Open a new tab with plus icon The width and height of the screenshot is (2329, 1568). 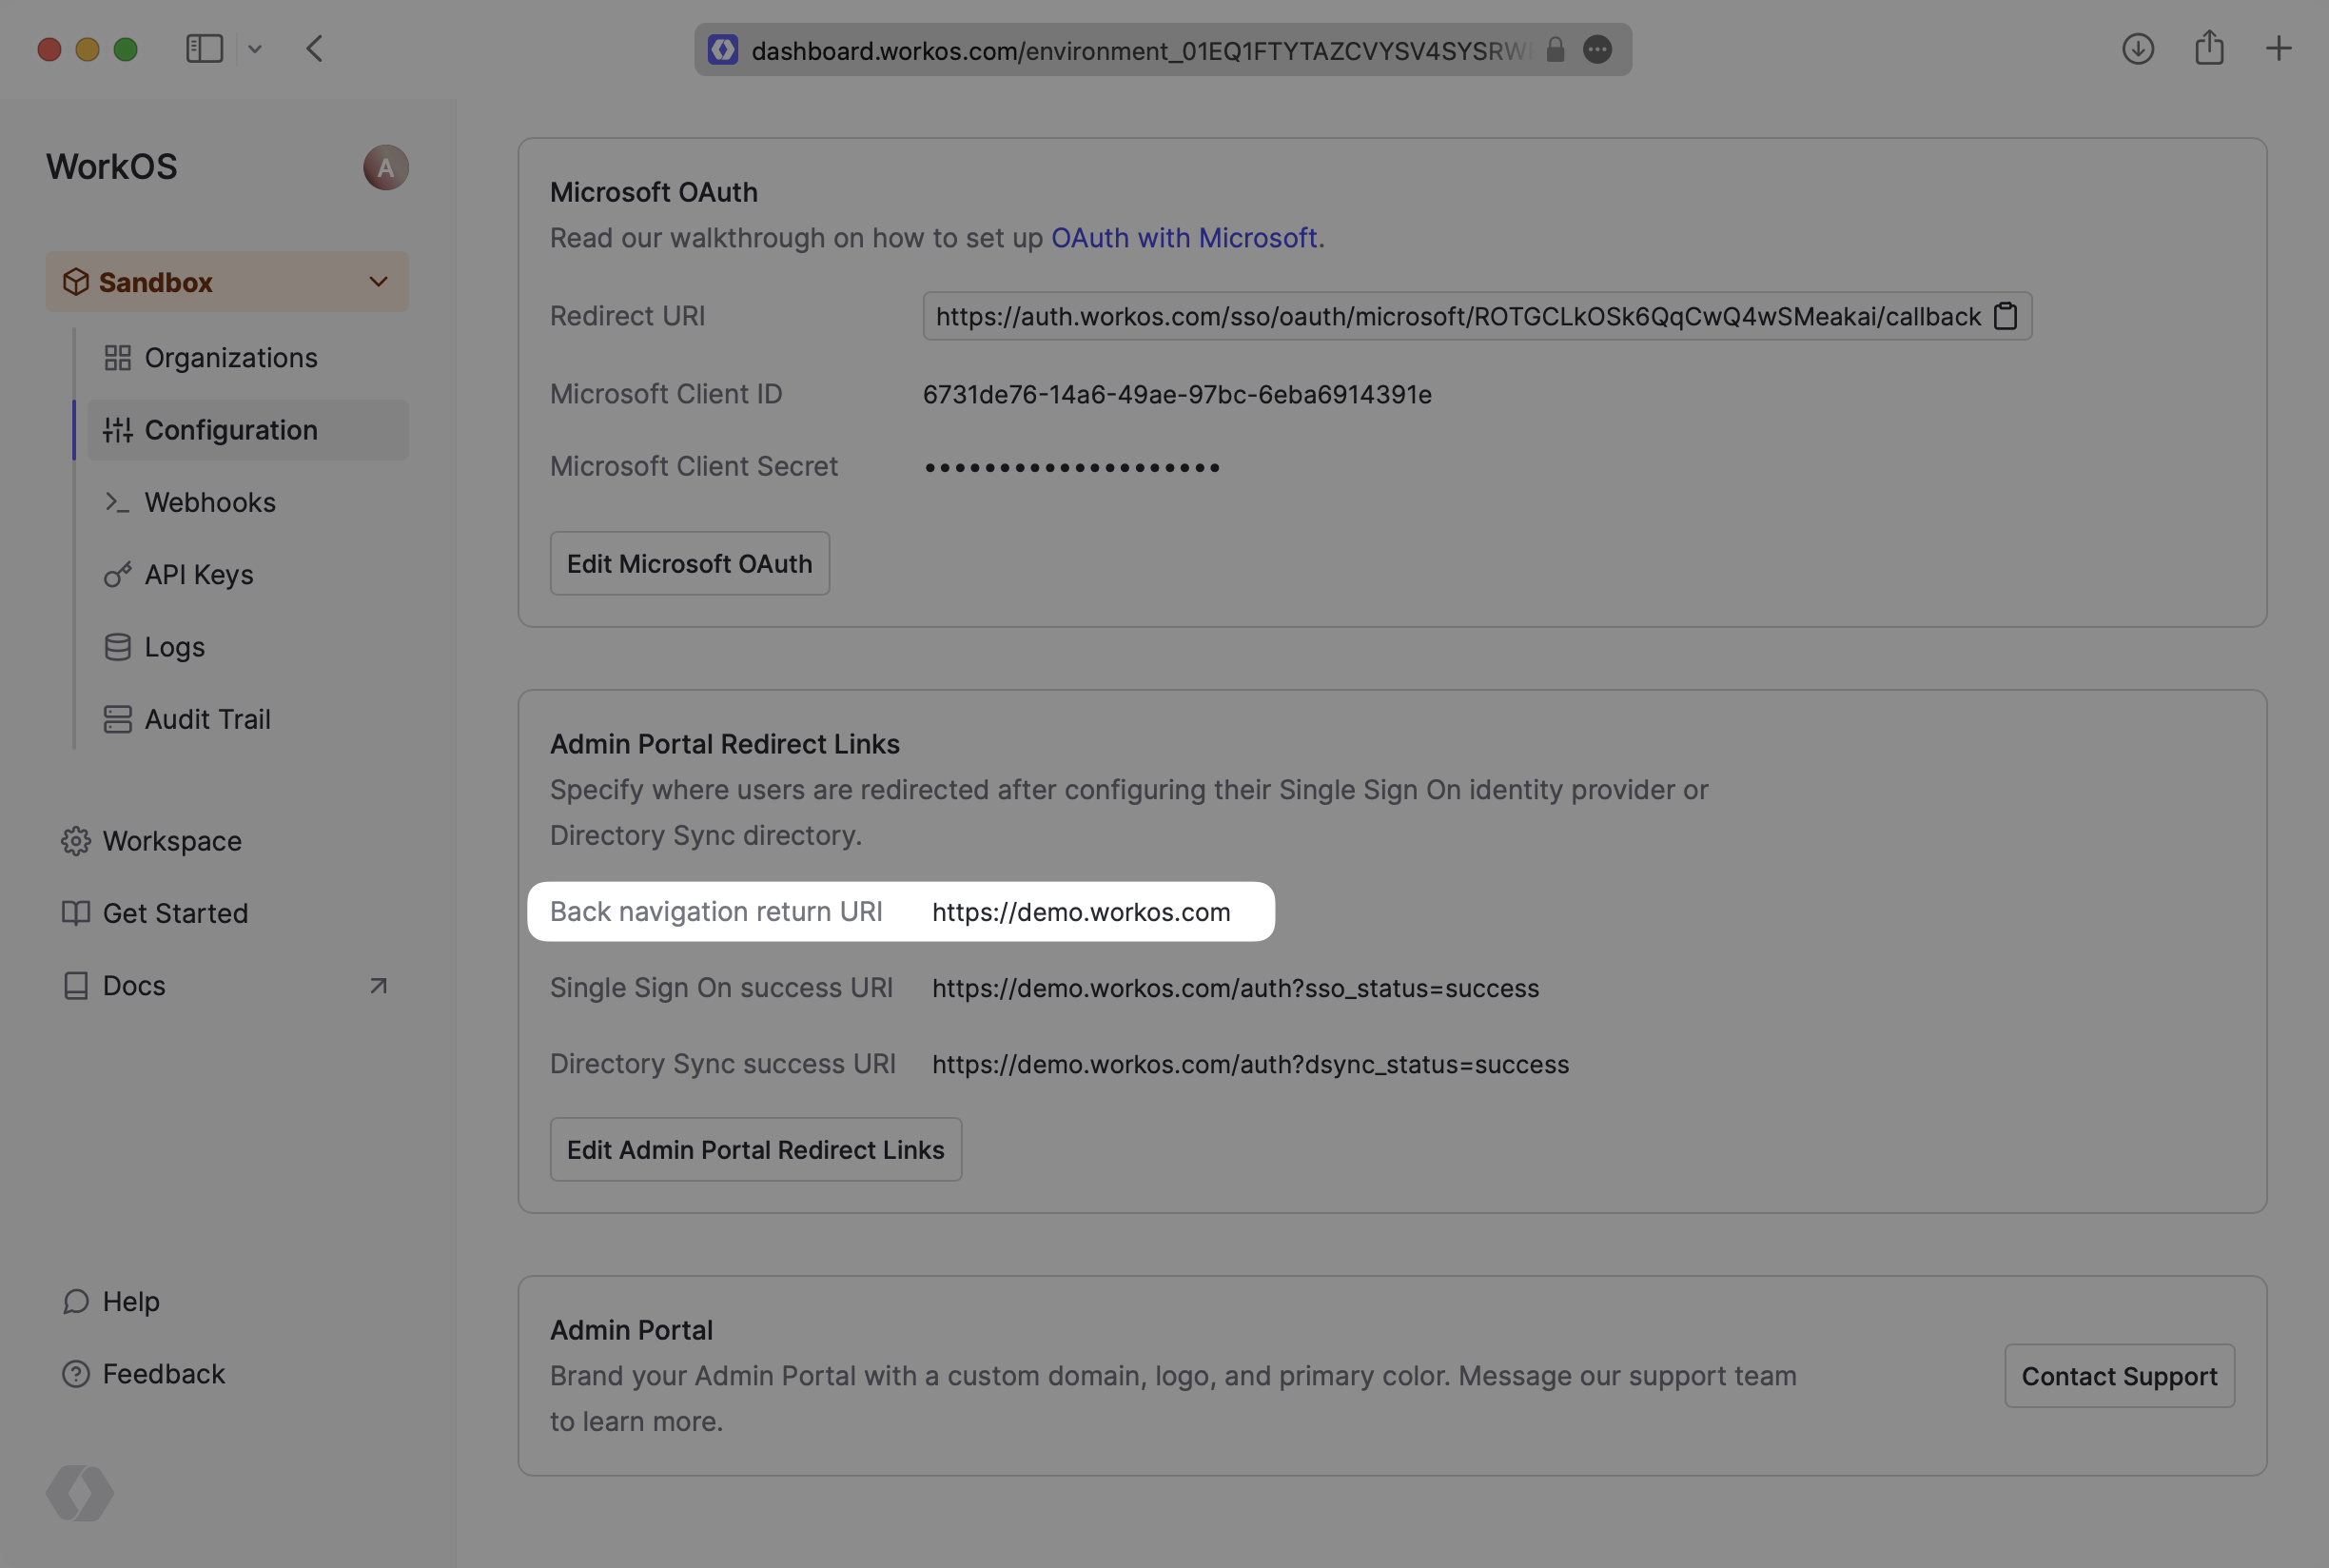click(x=2278, y=49)
